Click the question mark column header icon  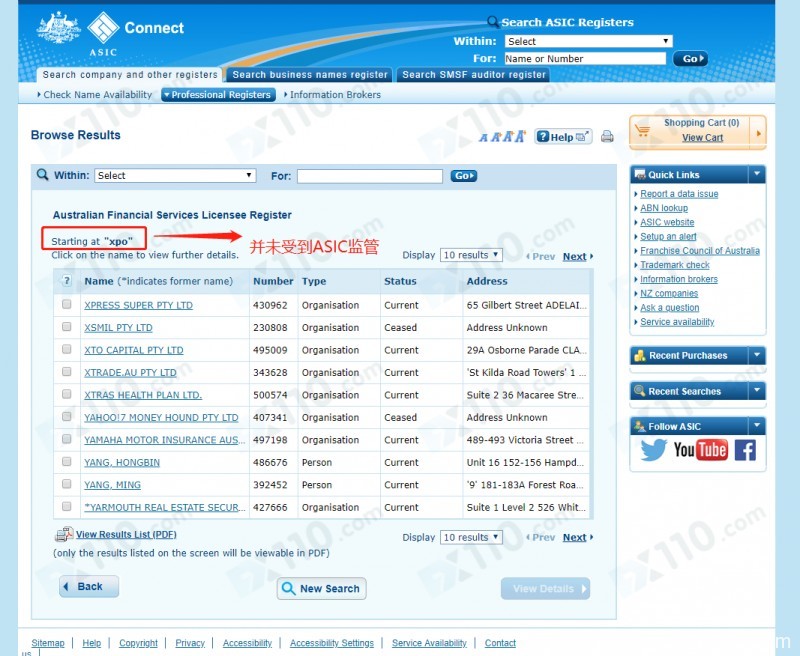point(66,281)
